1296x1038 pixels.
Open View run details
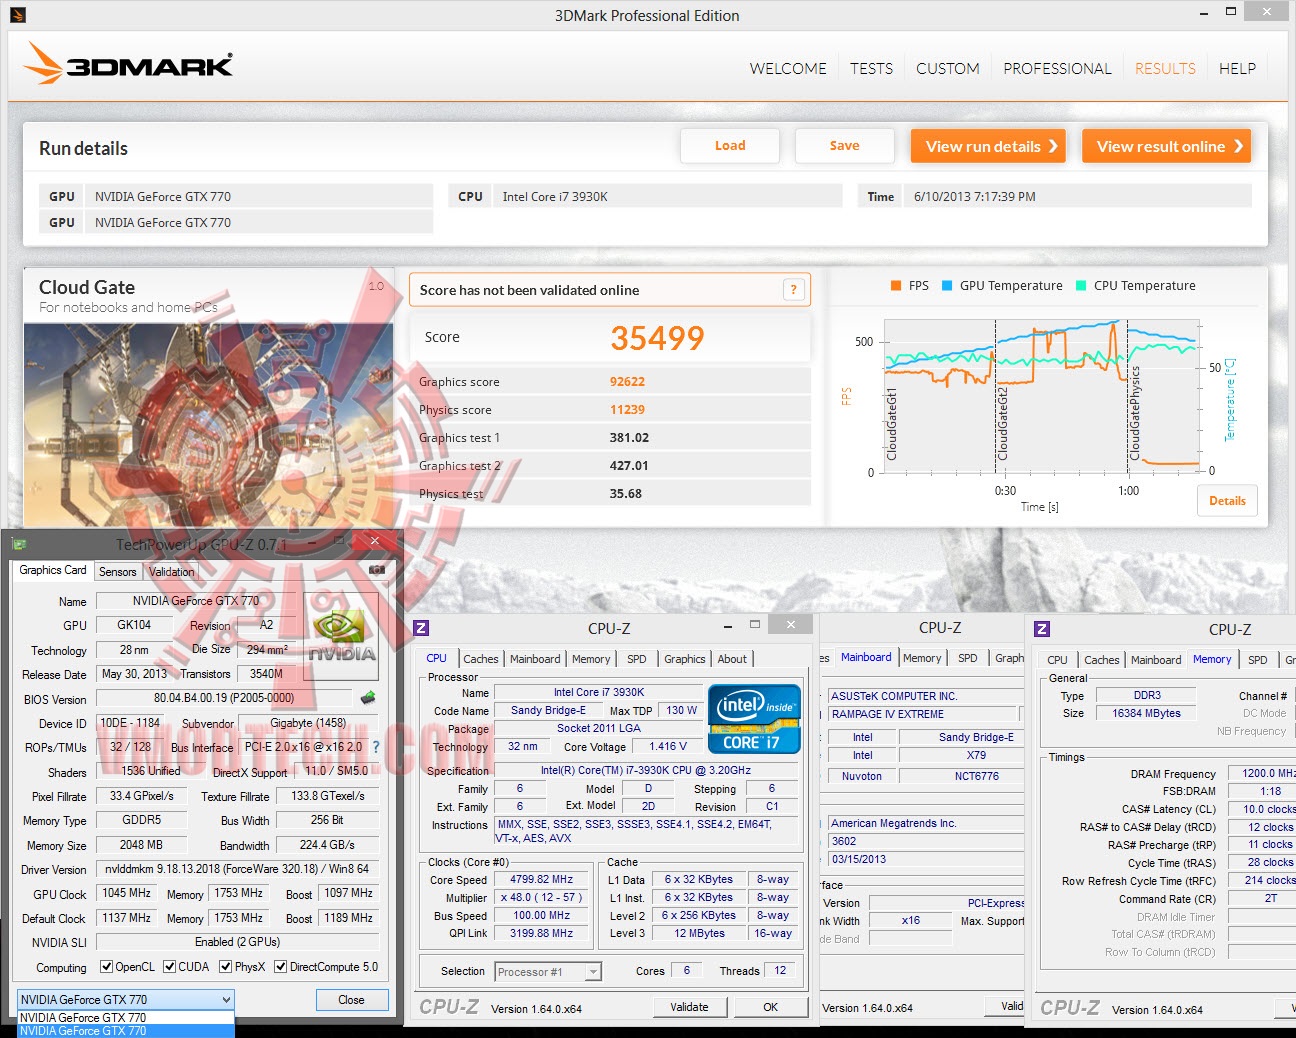[988, 146]
